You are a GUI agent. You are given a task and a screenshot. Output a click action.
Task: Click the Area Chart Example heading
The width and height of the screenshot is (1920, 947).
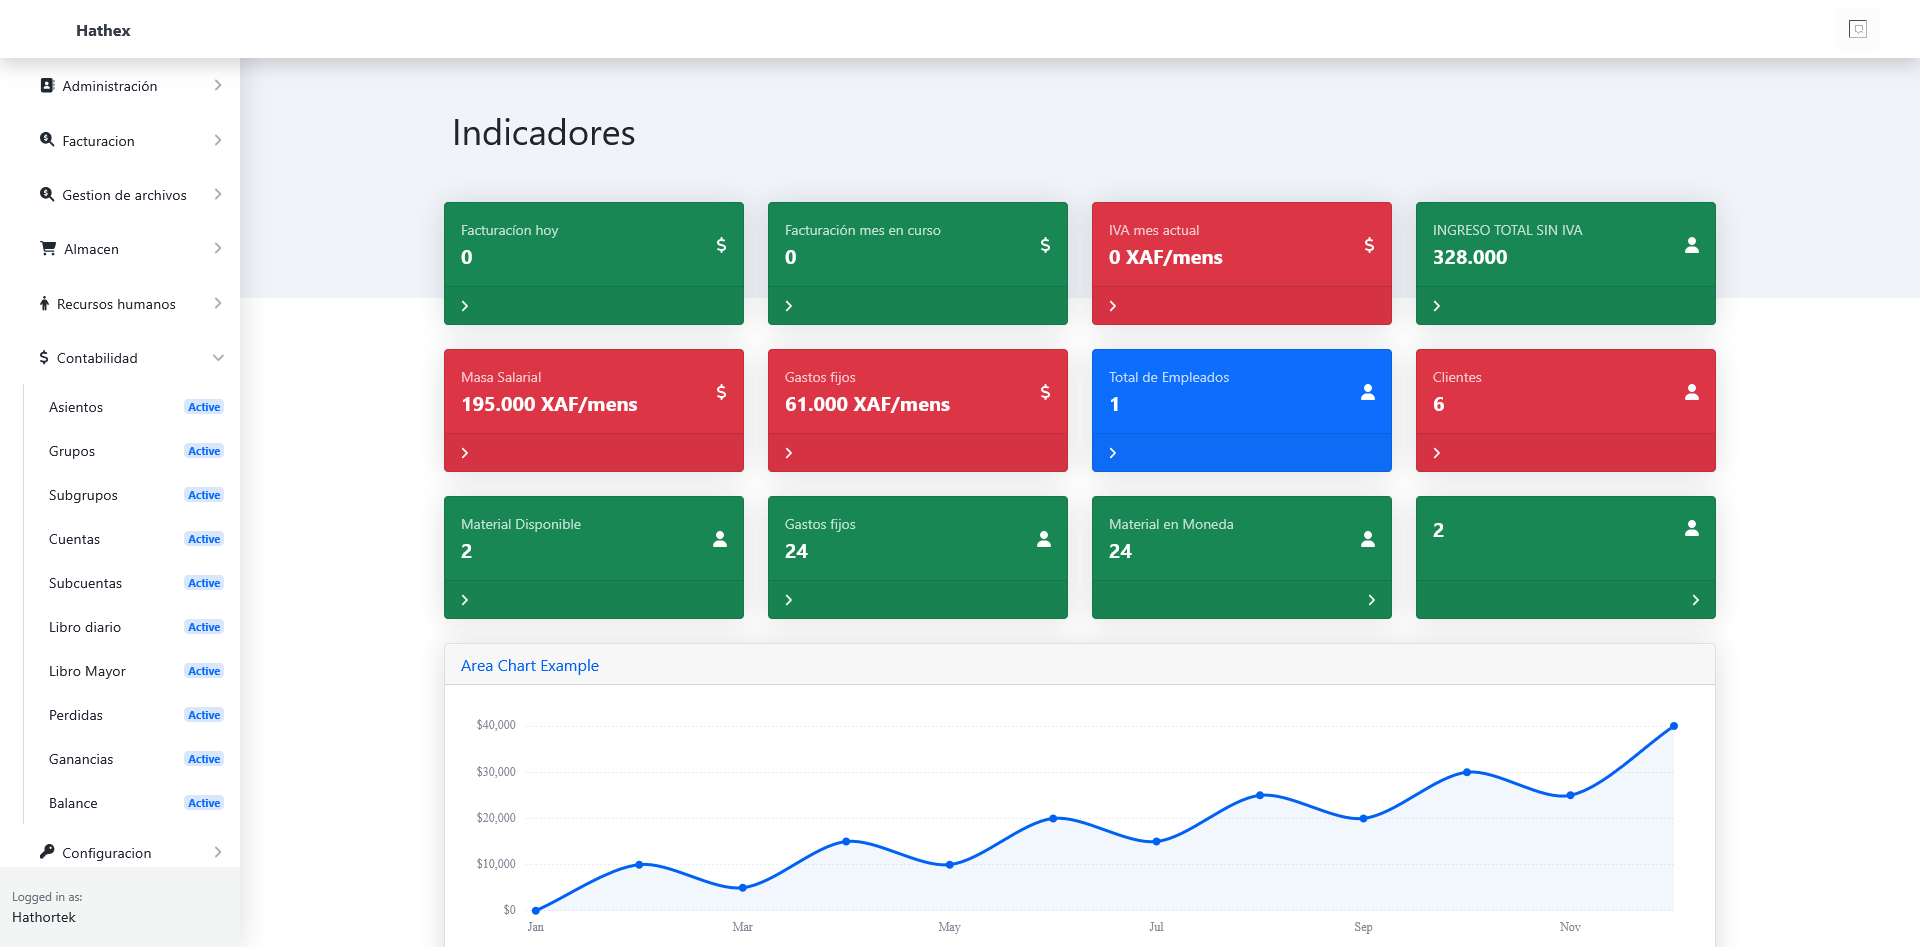pyautogui.click(x=530, y=665)
